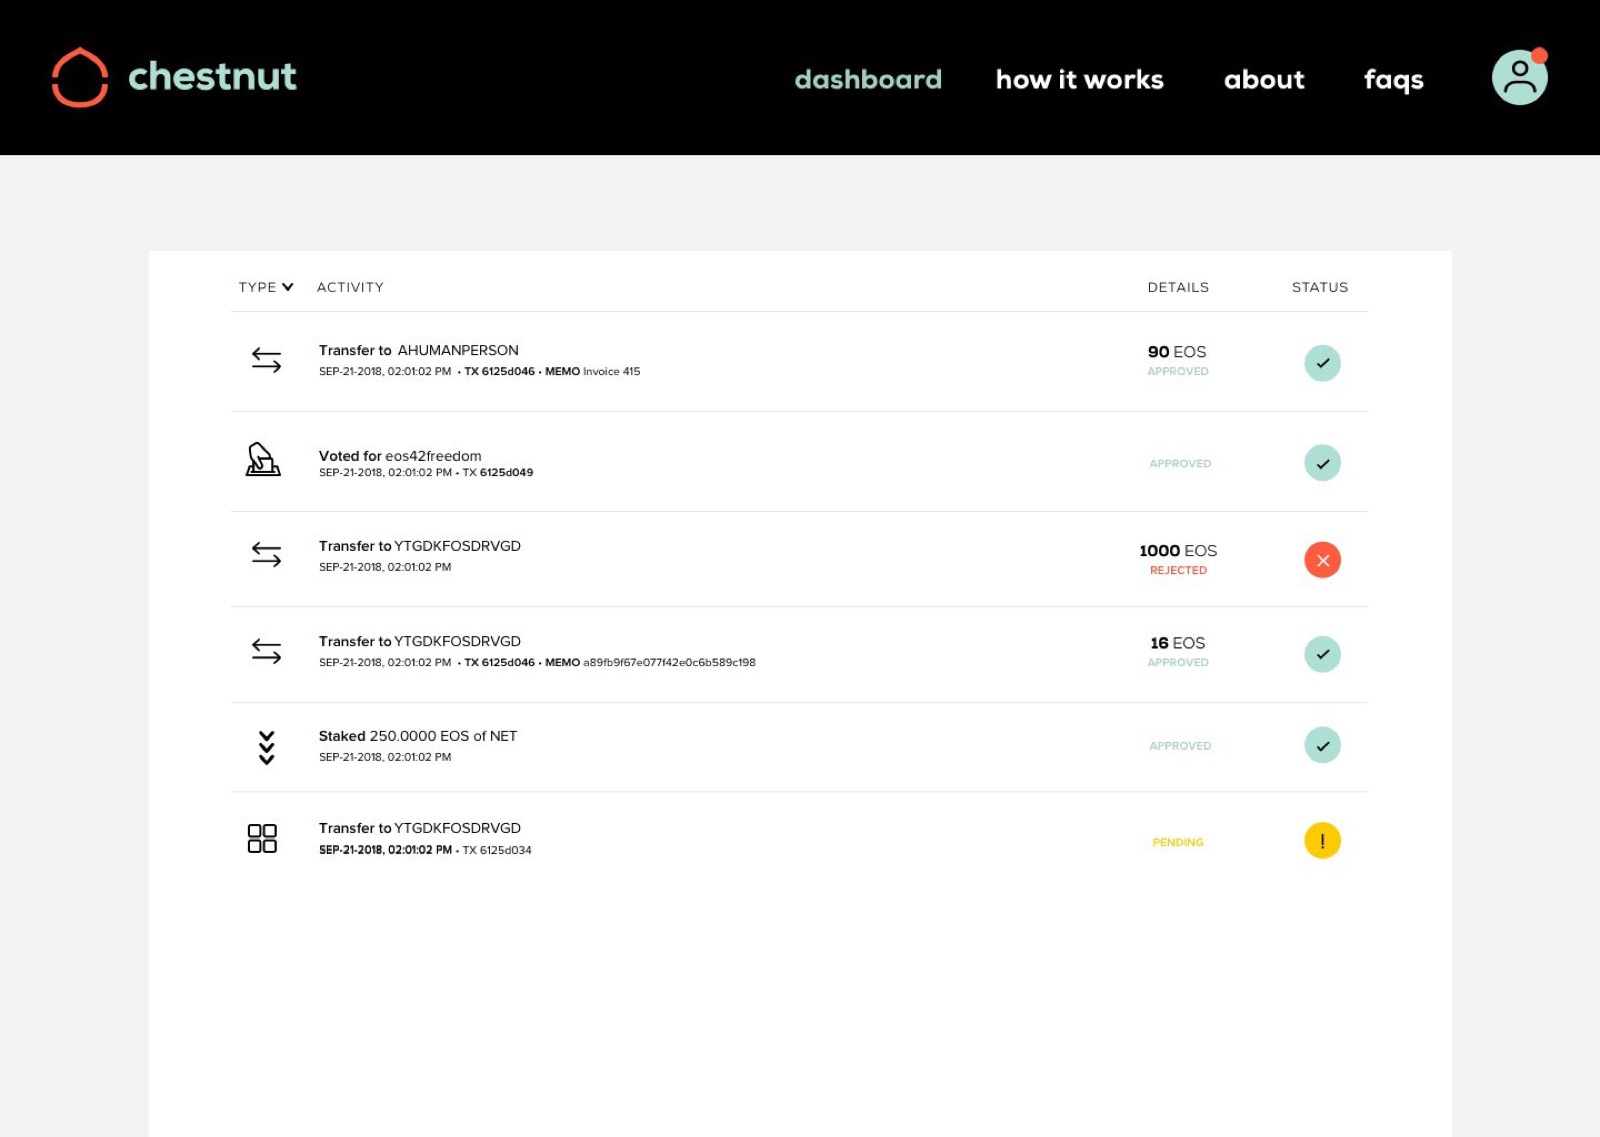Click the vote ballot icon for eos42freedom
The height and width of the screenshot is (1137, 1600).
pyautogui.click(x=263, y=460)
